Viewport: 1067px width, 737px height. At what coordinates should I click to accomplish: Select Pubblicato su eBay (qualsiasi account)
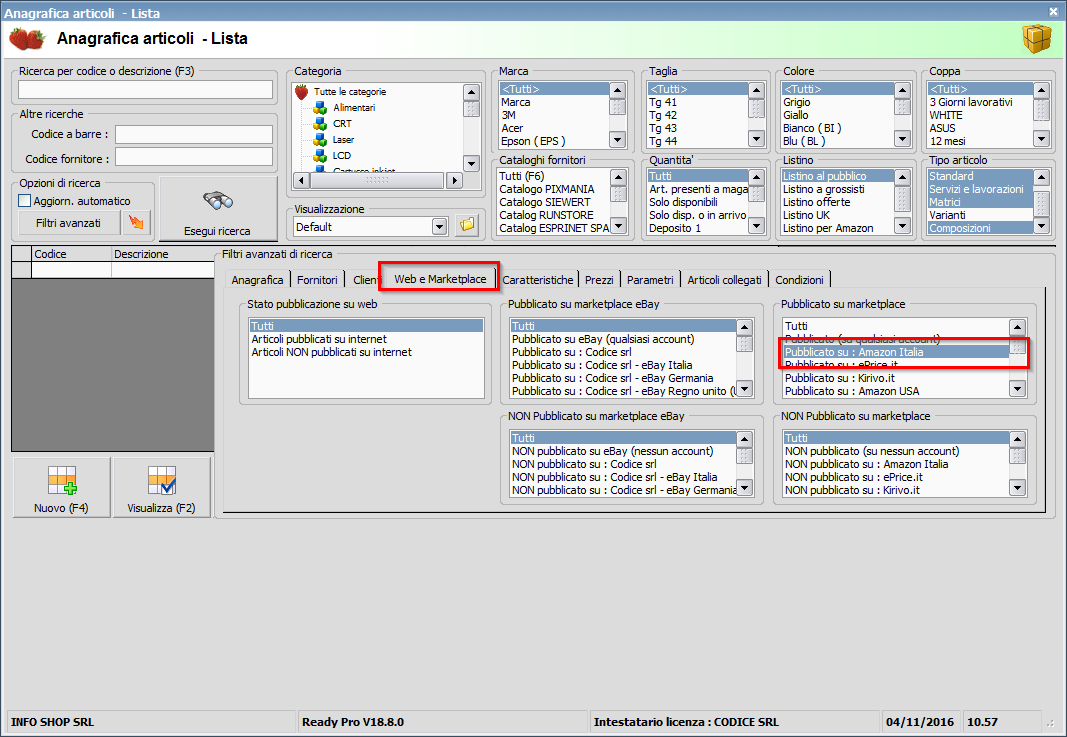pos(623,339)
